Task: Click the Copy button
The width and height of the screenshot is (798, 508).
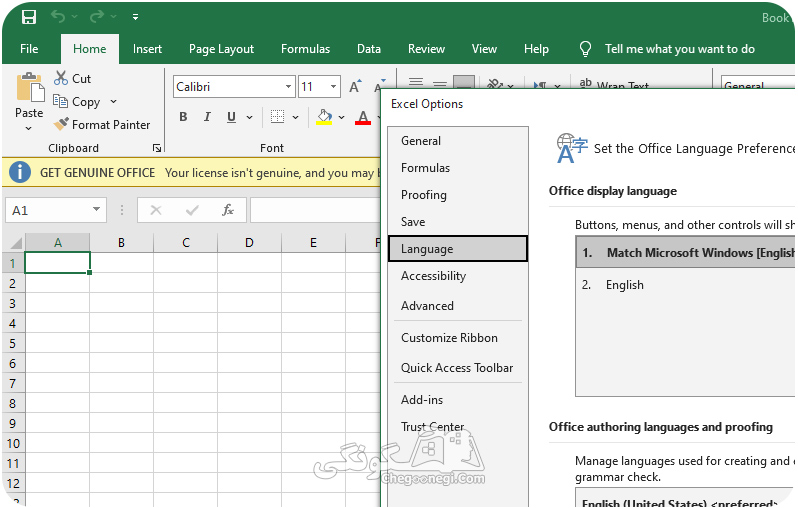Action: (x=77, y=102)
